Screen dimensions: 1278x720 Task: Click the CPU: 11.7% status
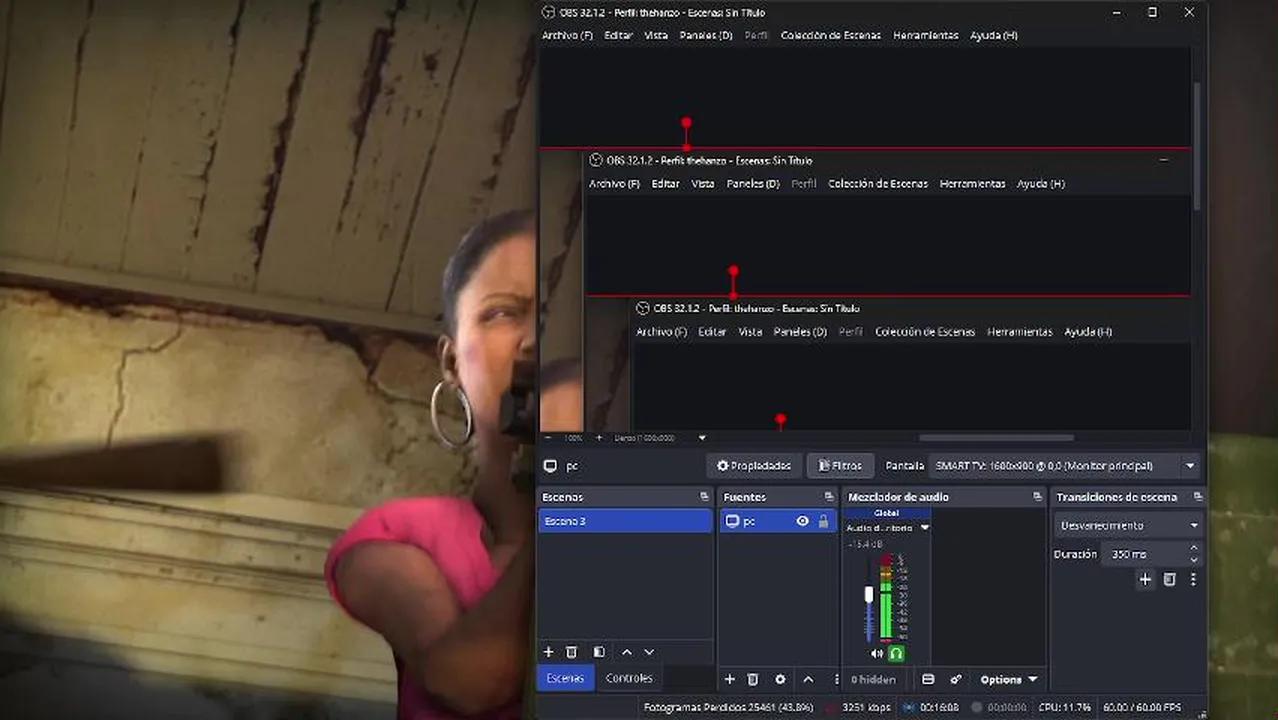pos(1065,708)
